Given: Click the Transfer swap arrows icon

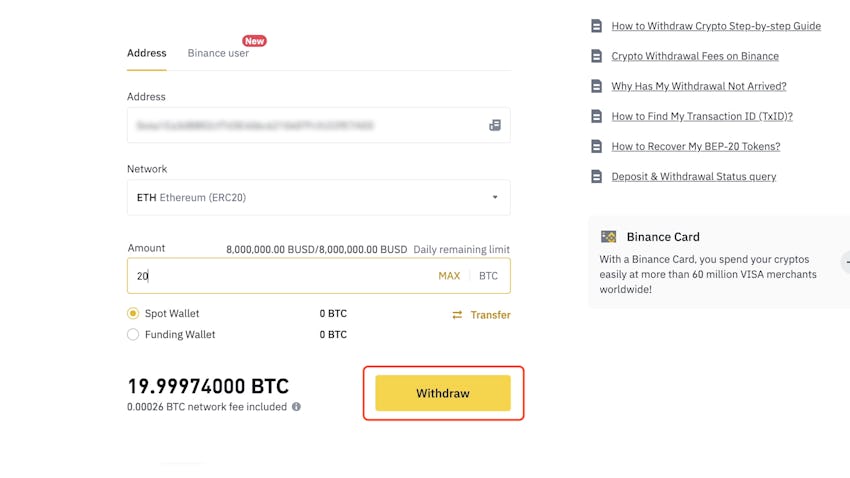Looking at the screenshot, I should [457, 315].
